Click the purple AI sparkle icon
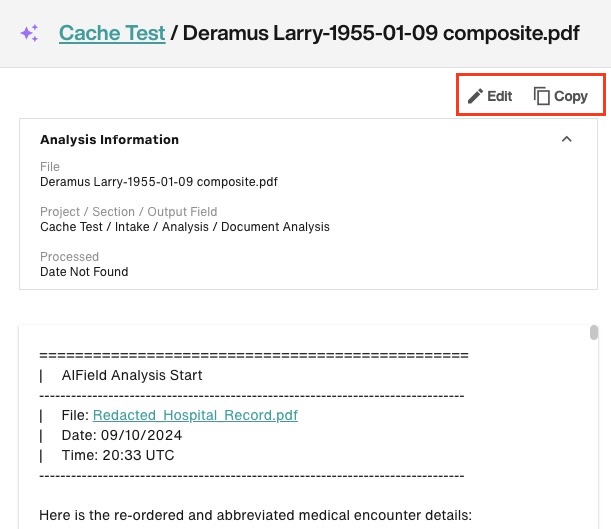Image resolution: width=611 pixels, height=529 pixels. pyautogui.click(x=29, y=33)
